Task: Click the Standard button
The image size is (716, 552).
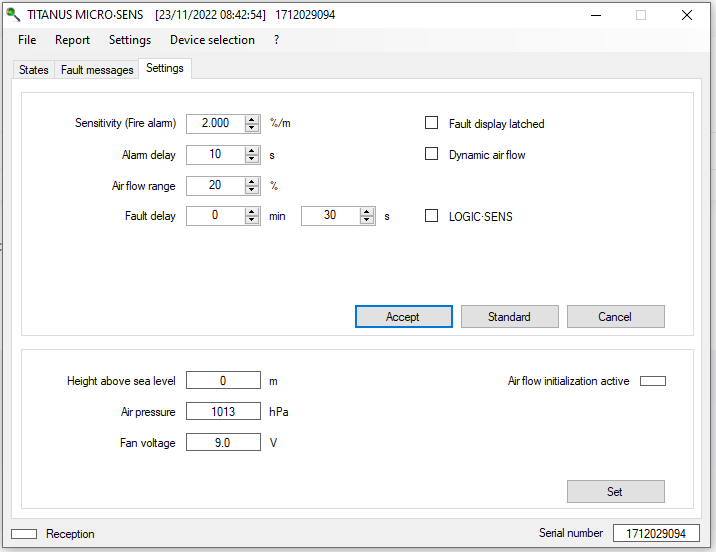Action: pyautogui.click(x=510, y=316)
